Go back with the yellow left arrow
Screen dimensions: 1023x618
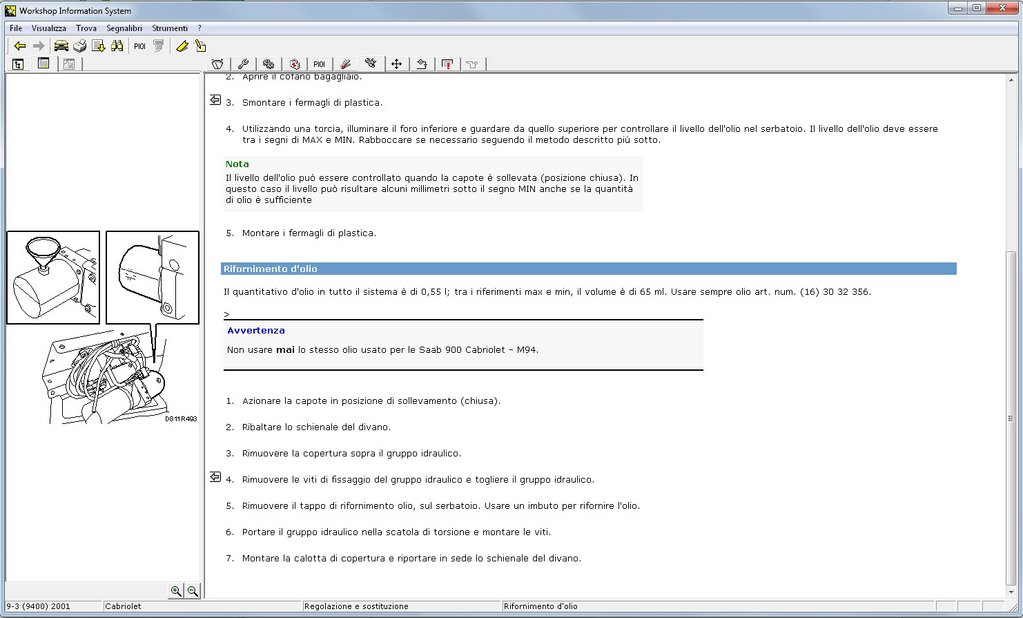(20, 46)
